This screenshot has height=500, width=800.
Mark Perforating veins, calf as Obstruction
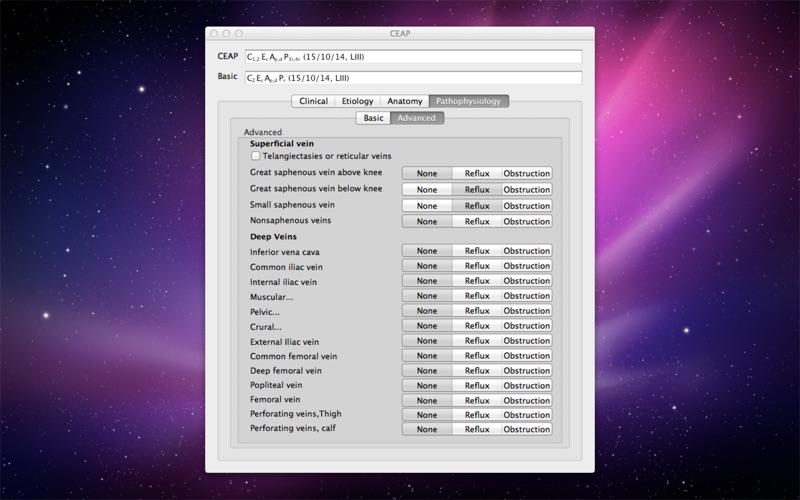point(527,430)
